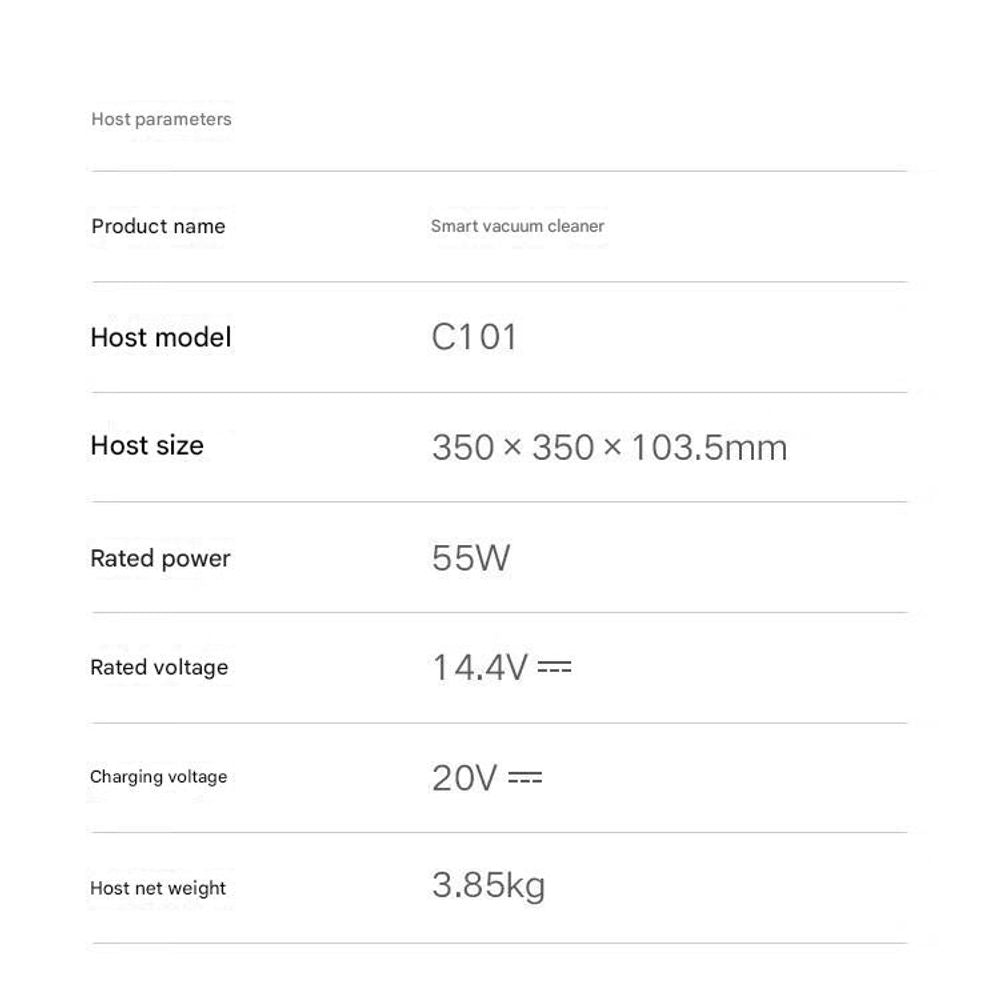Click the 14.4V voltage value

tap(479, 667)
